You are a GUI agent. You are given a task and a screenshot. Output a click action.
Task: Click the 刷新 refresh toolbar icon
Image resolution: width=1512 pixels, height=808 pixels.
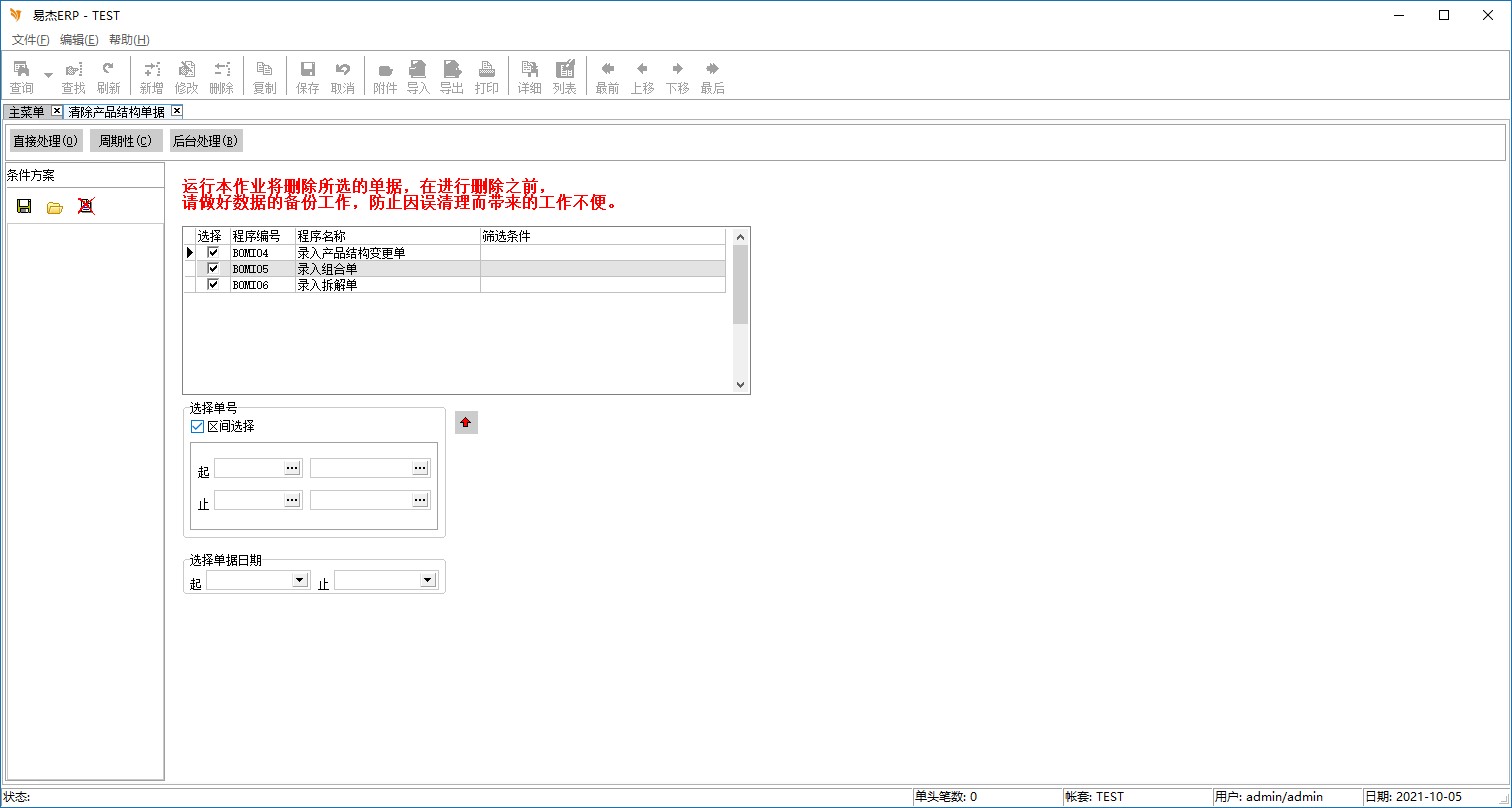point(108,77)
